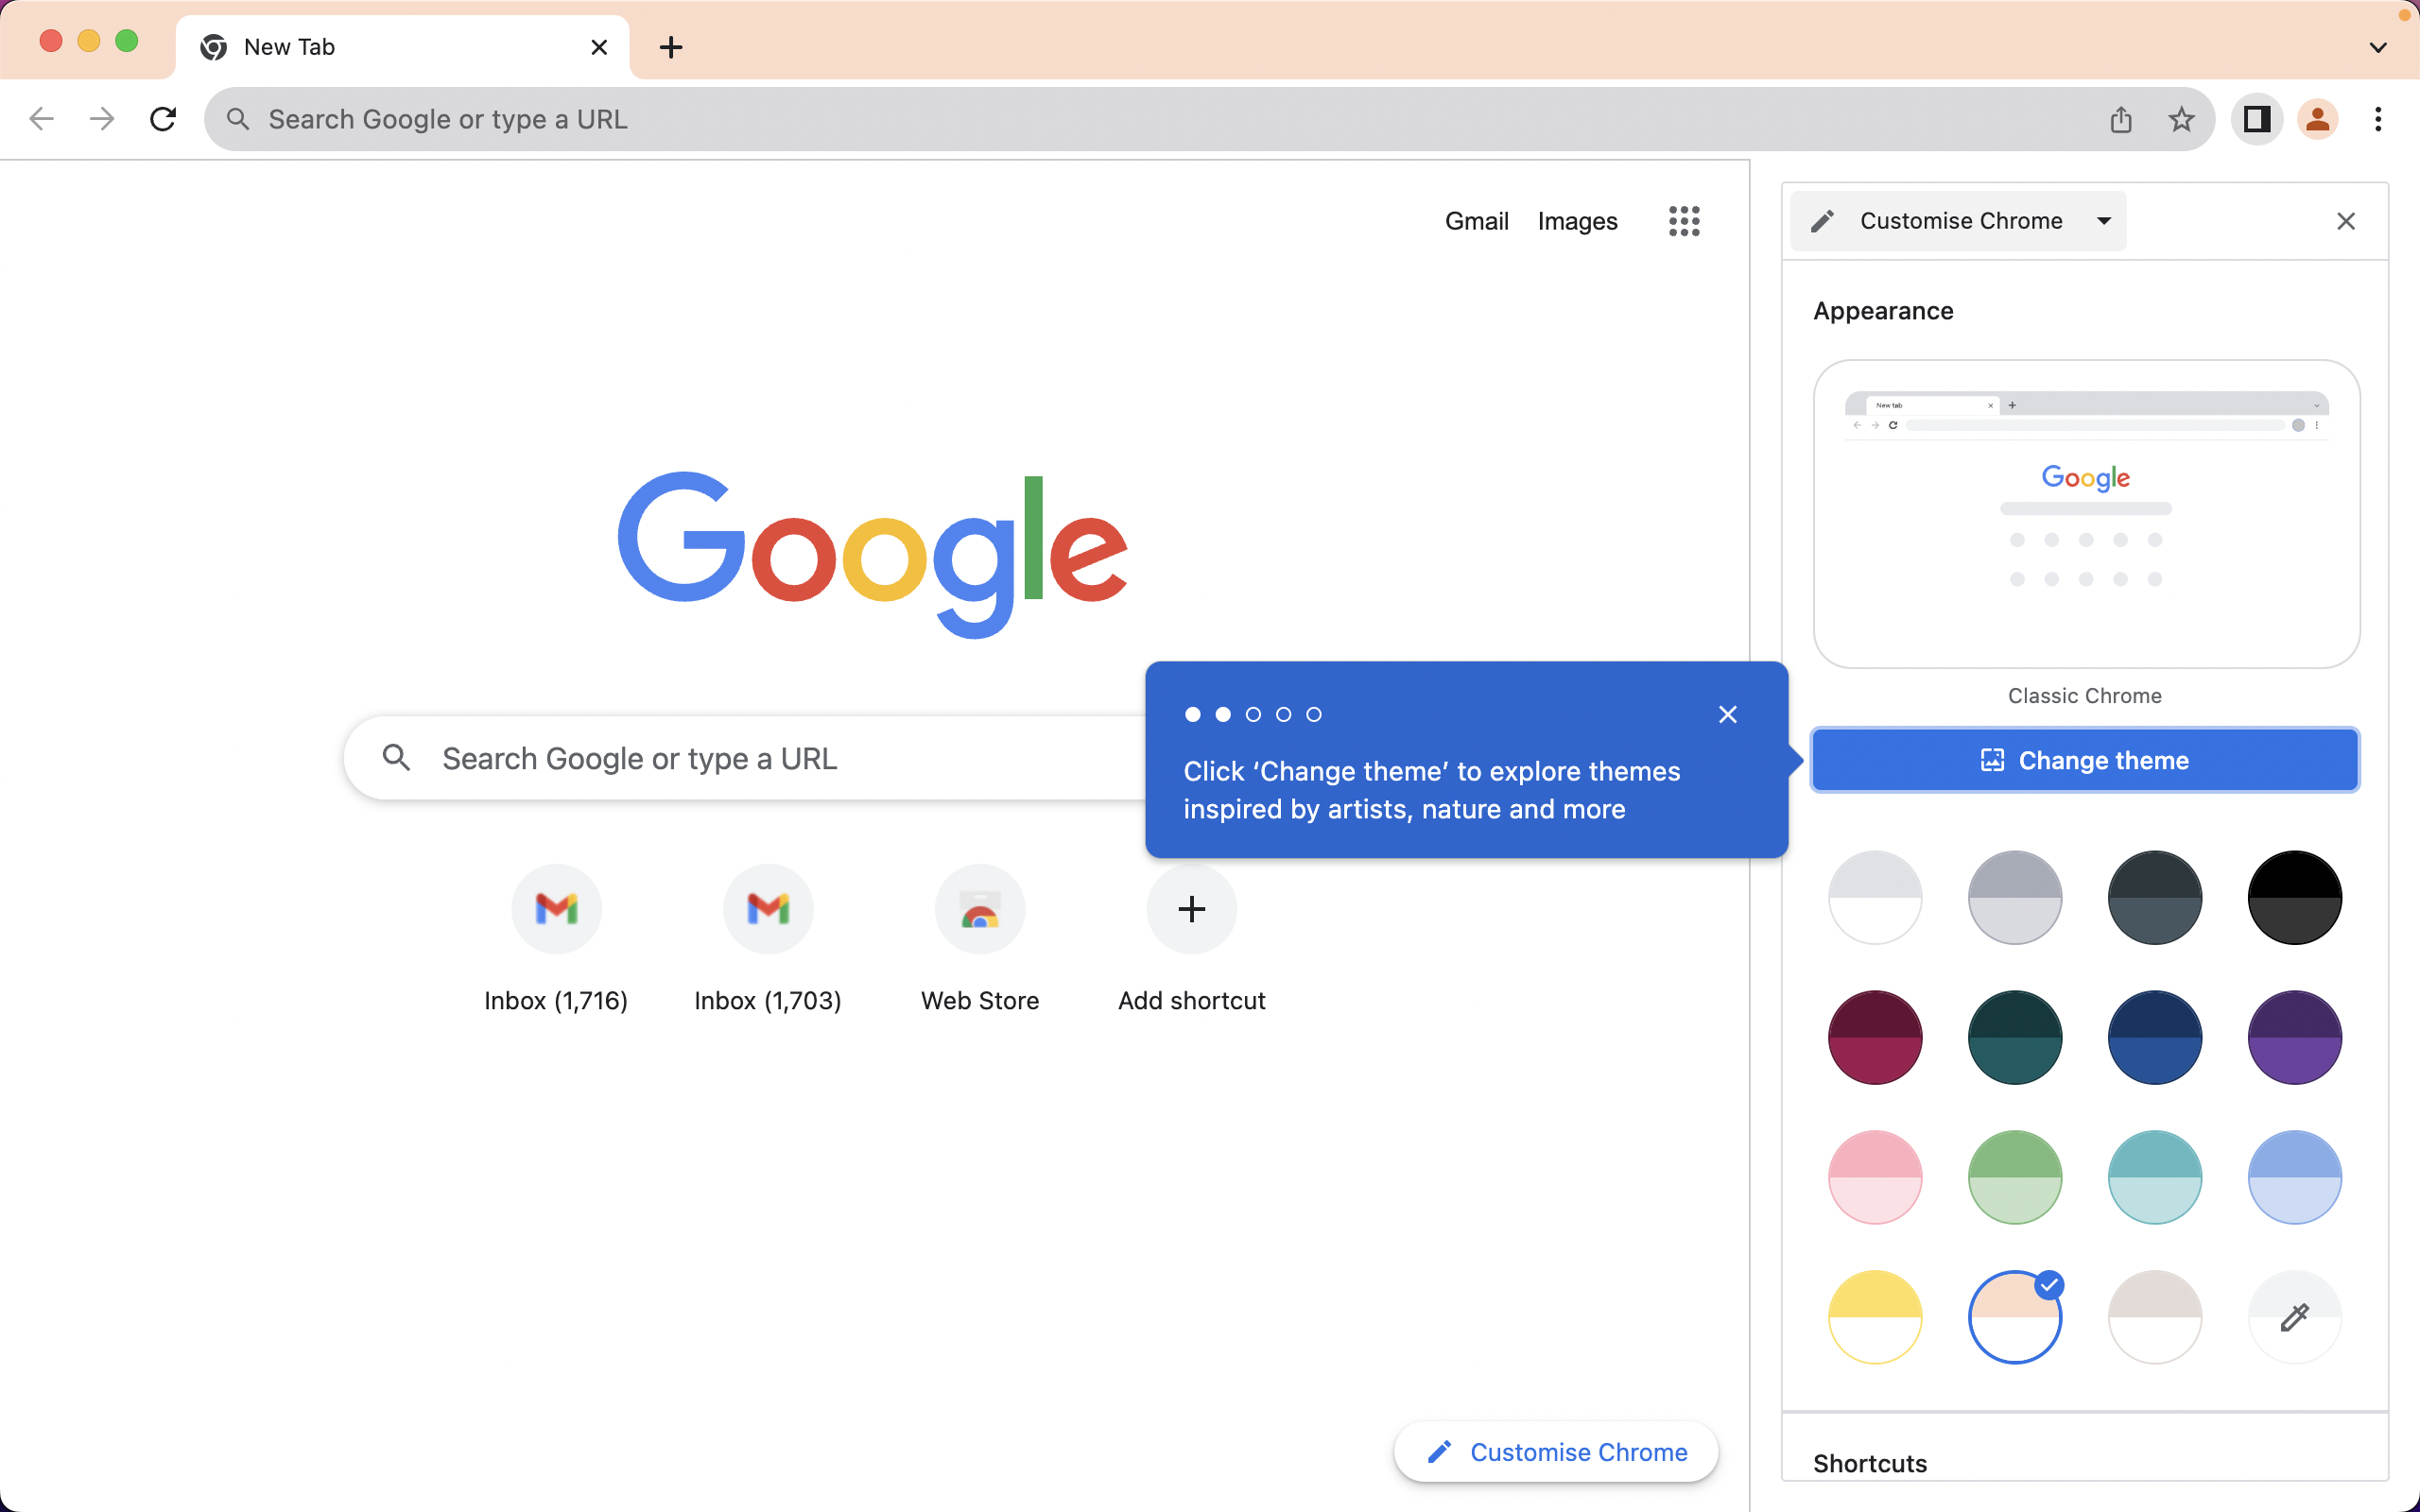Click the Gmail link
2420x1512 pixels.
pos(1476,221)
